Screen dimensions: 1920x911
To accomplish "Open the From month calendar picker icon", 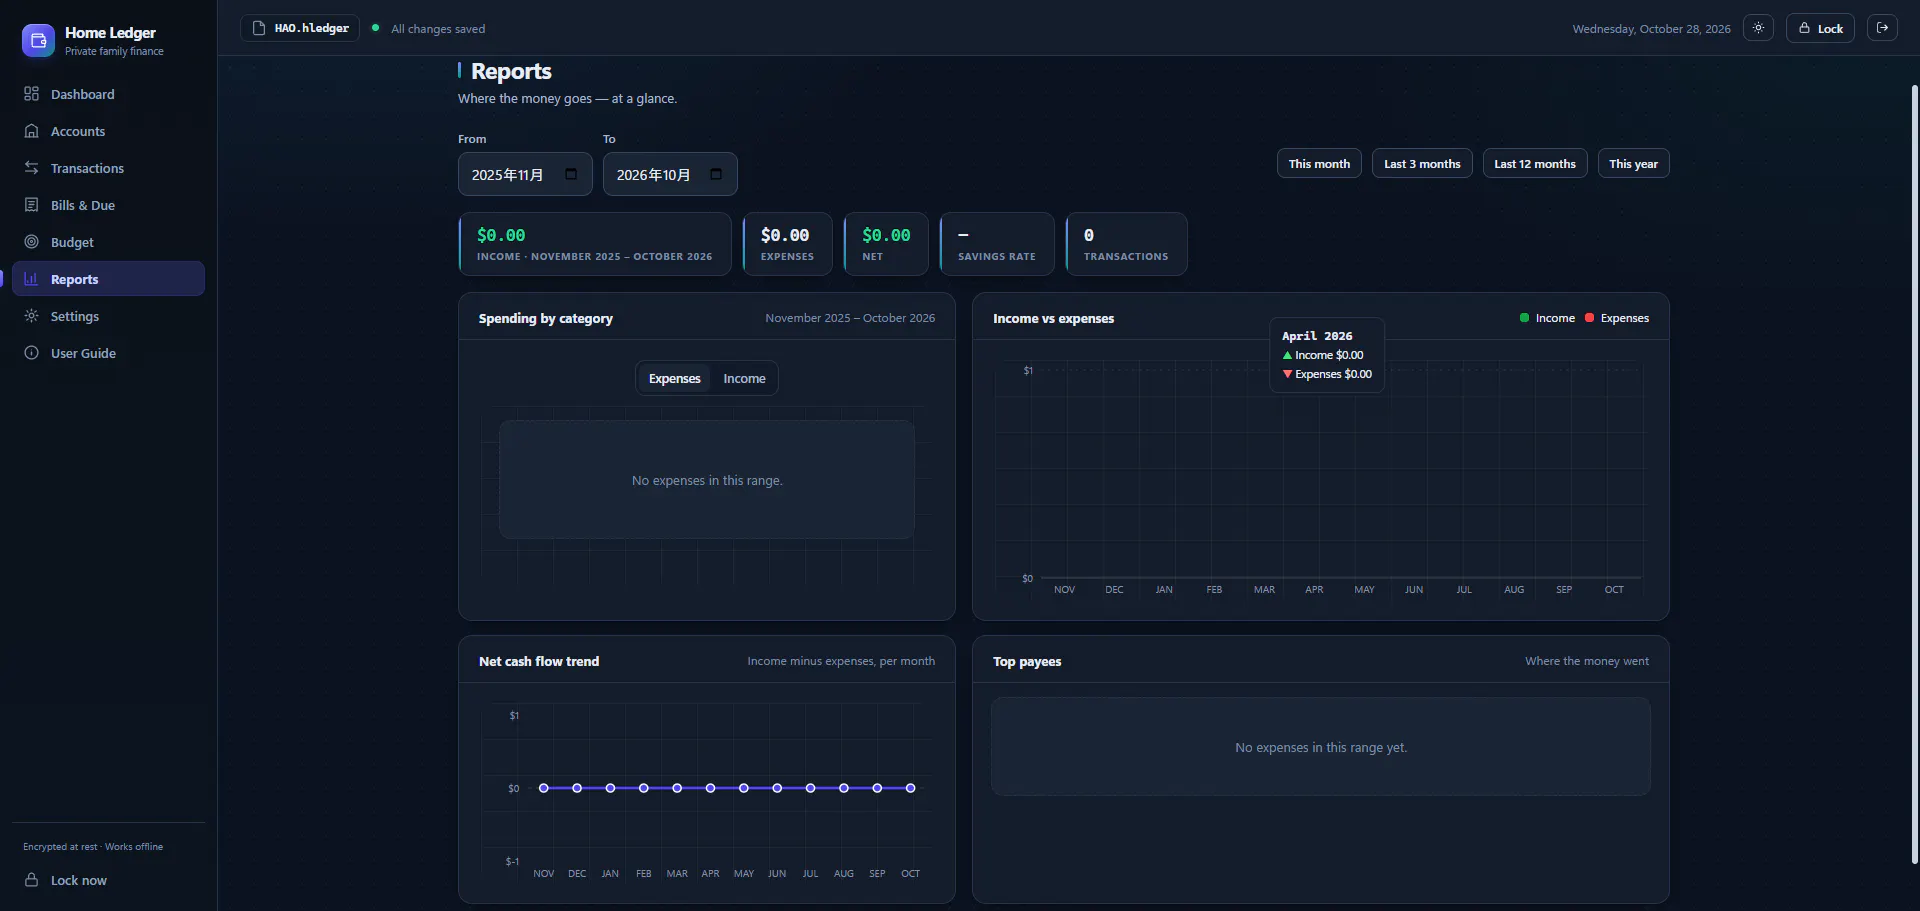I will [x=571, y=174].
